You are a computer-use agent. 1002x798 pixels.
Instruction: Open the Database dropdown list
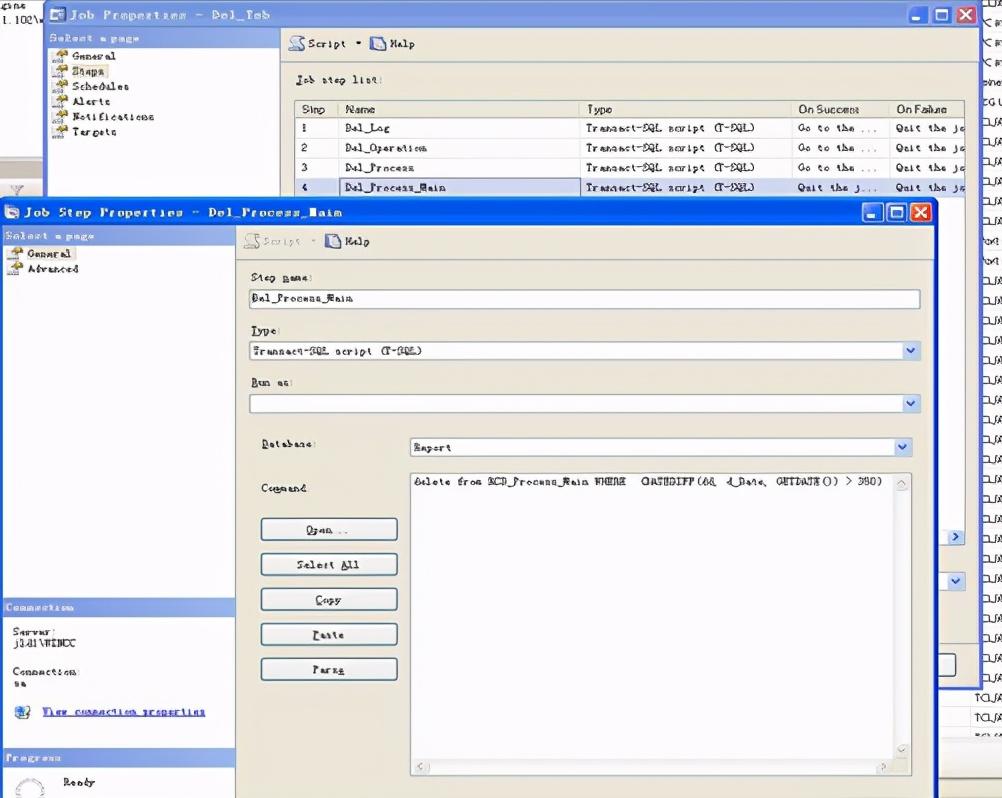(x=902, y=447)
